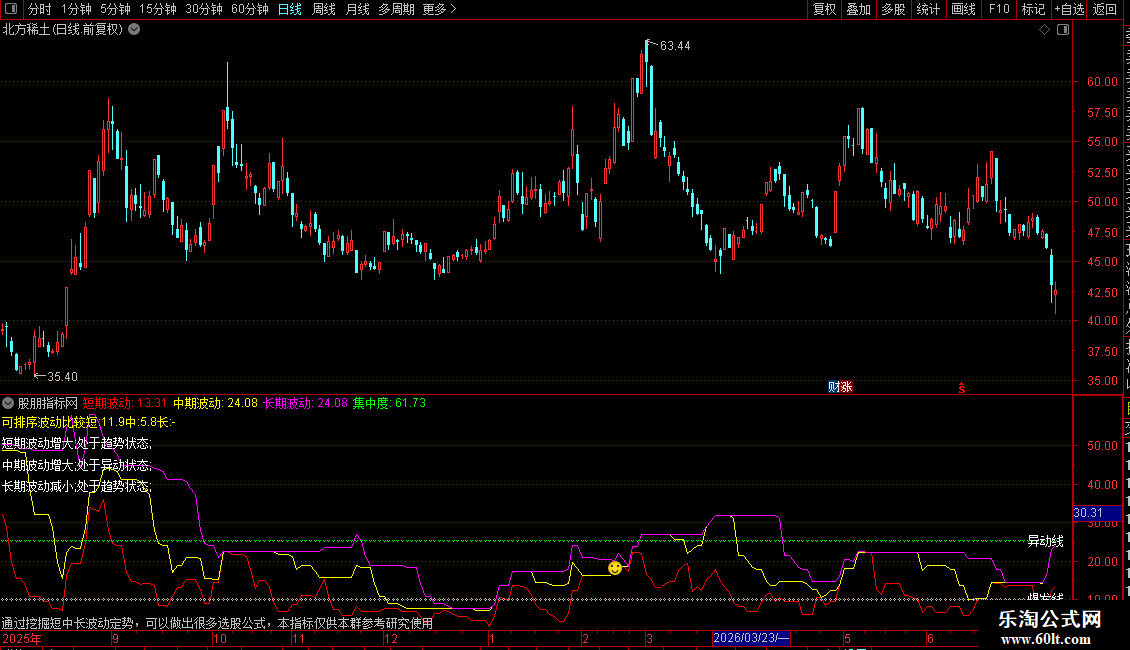The image size is (1130, 650).
Task: Click the 2026/03/23/一 date marker
Action: tap(751, 638)
